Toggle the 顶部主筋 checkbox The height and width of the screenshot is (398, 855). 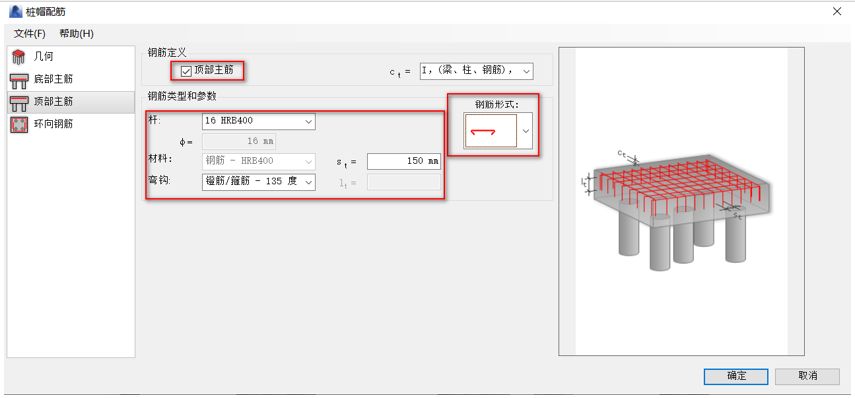[186, 71]
